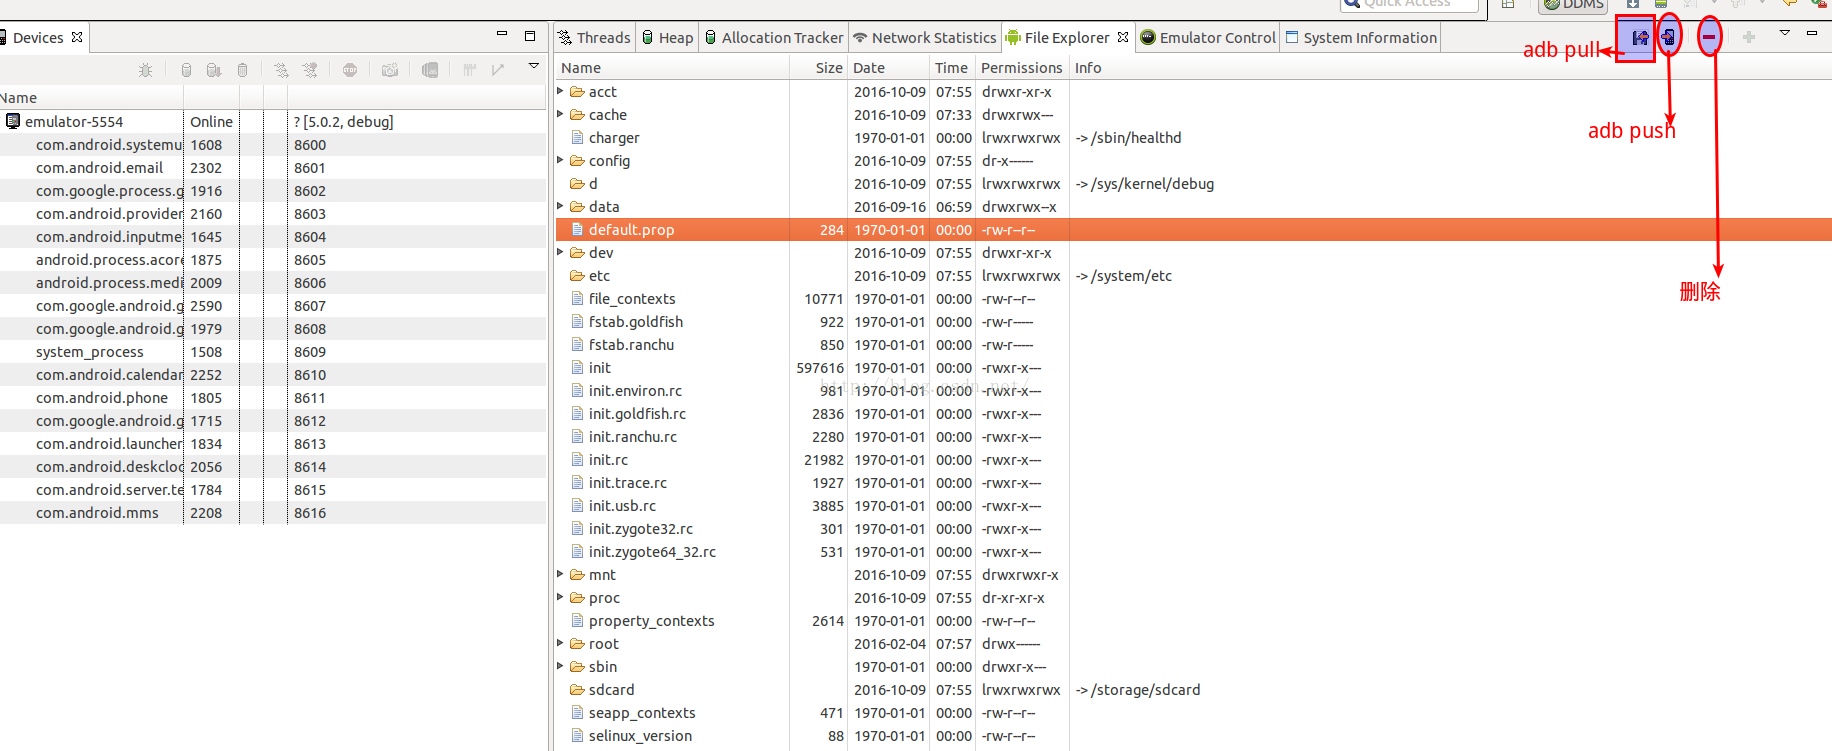The image size is (1832, 751).
Task: Click the pull file from device icon
Action: click(1638, 38)
